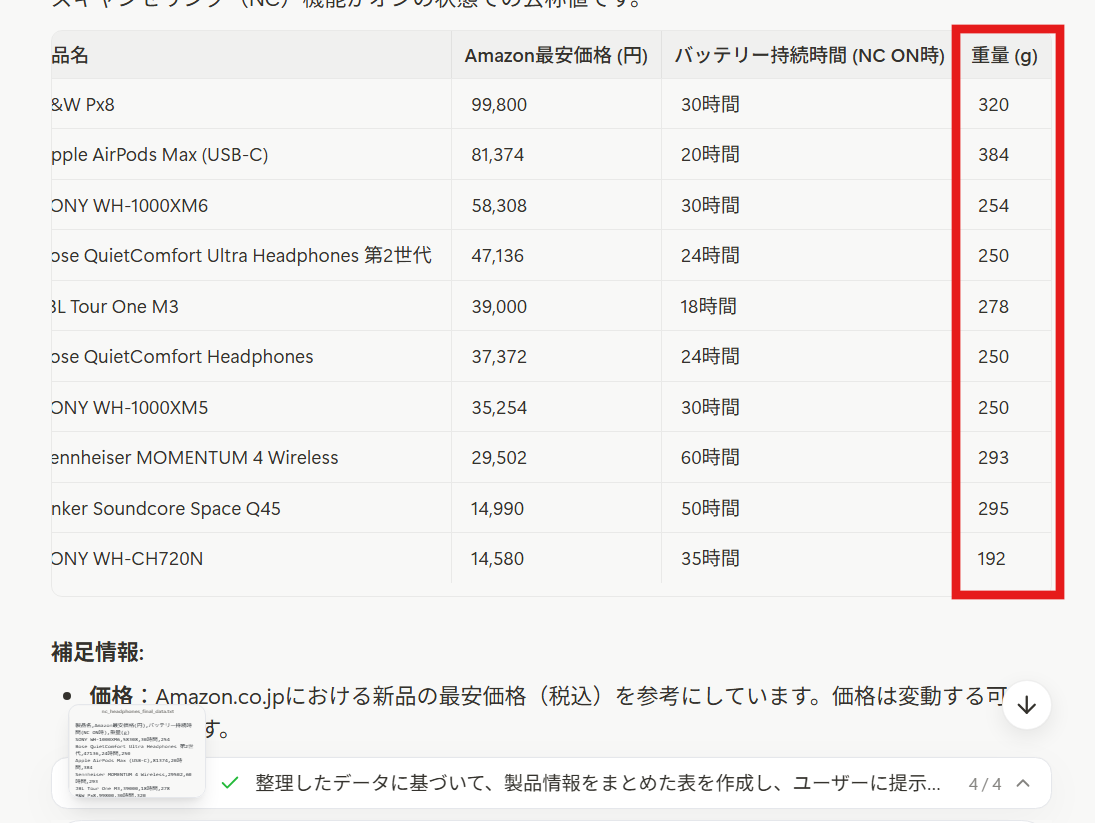1095x823 pixels.
Task: Click the price 58,308 cell
Action: [499, 206]
